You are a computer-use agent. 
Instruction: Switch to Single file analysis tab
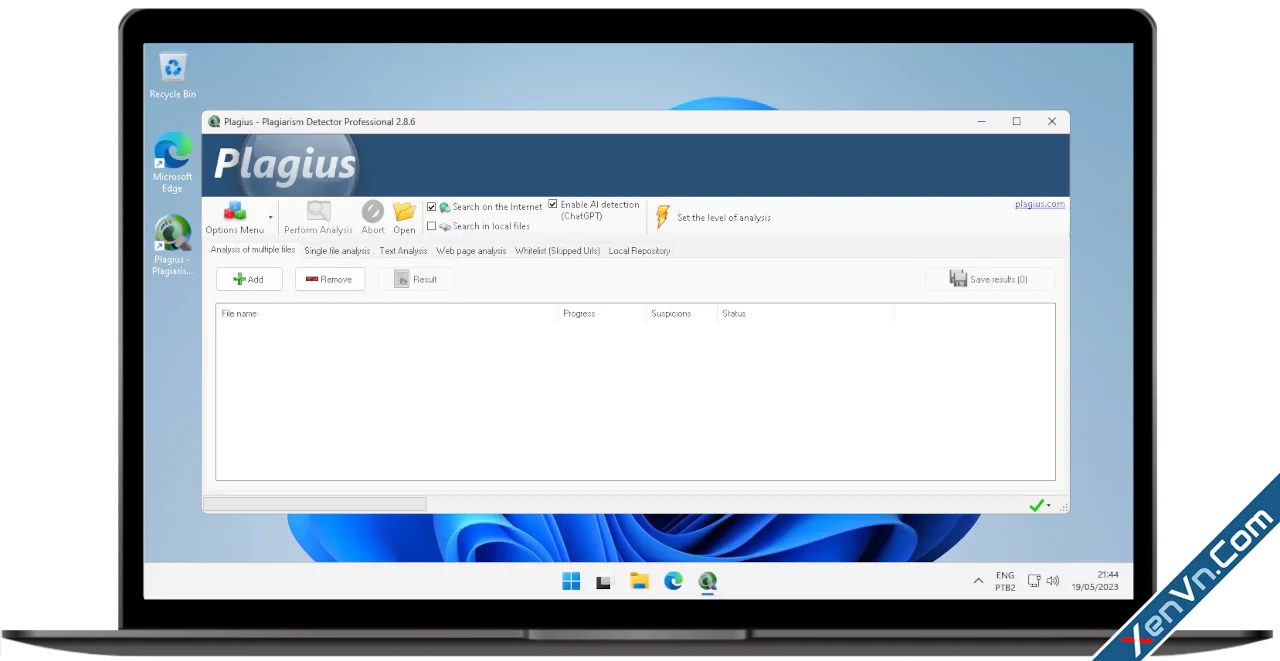(337, 251)
